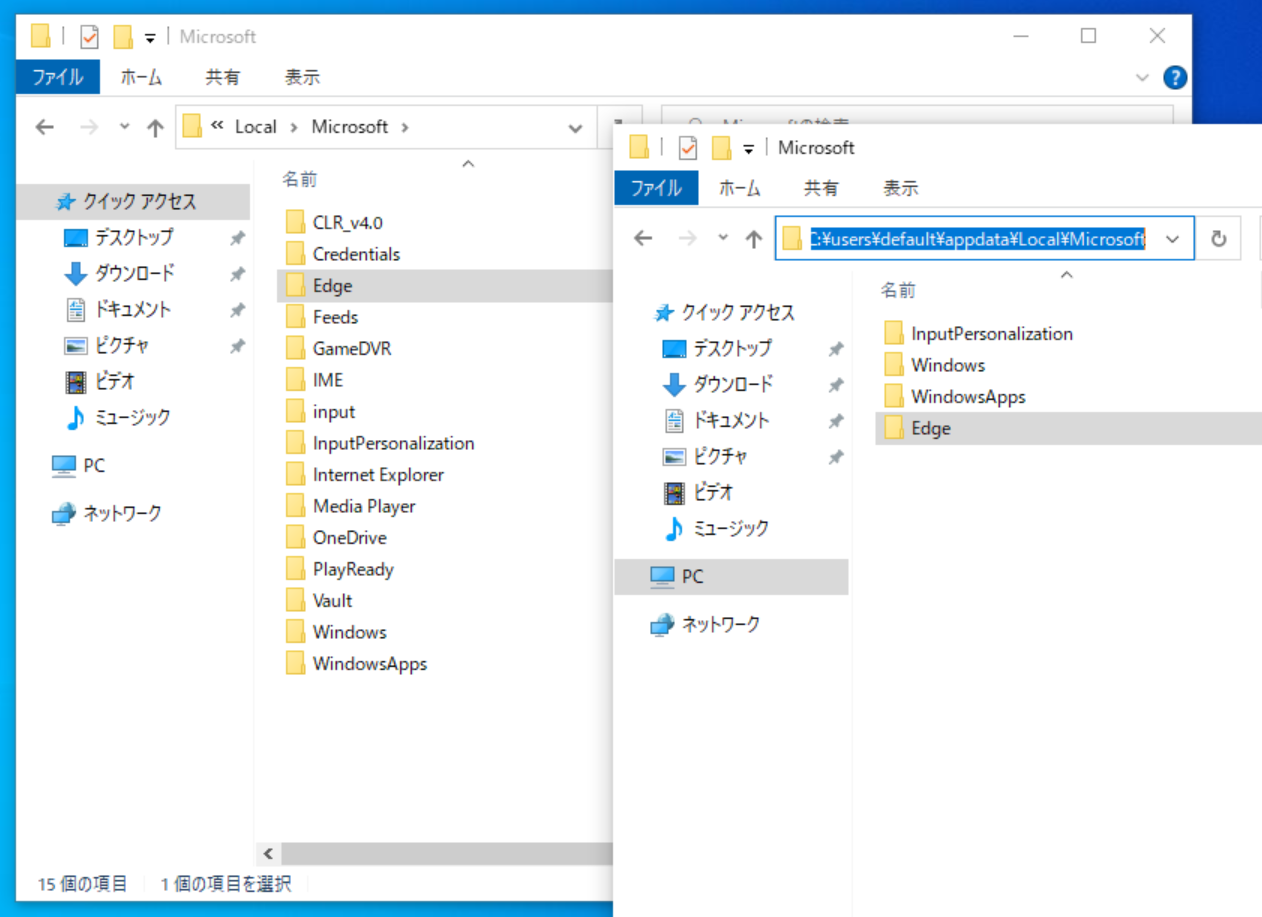This screenshot has height=917, width=1262.
Task: Open ダウンロード in the front window's sidebar
Action: pyautogui.click(x=732, y=384)
